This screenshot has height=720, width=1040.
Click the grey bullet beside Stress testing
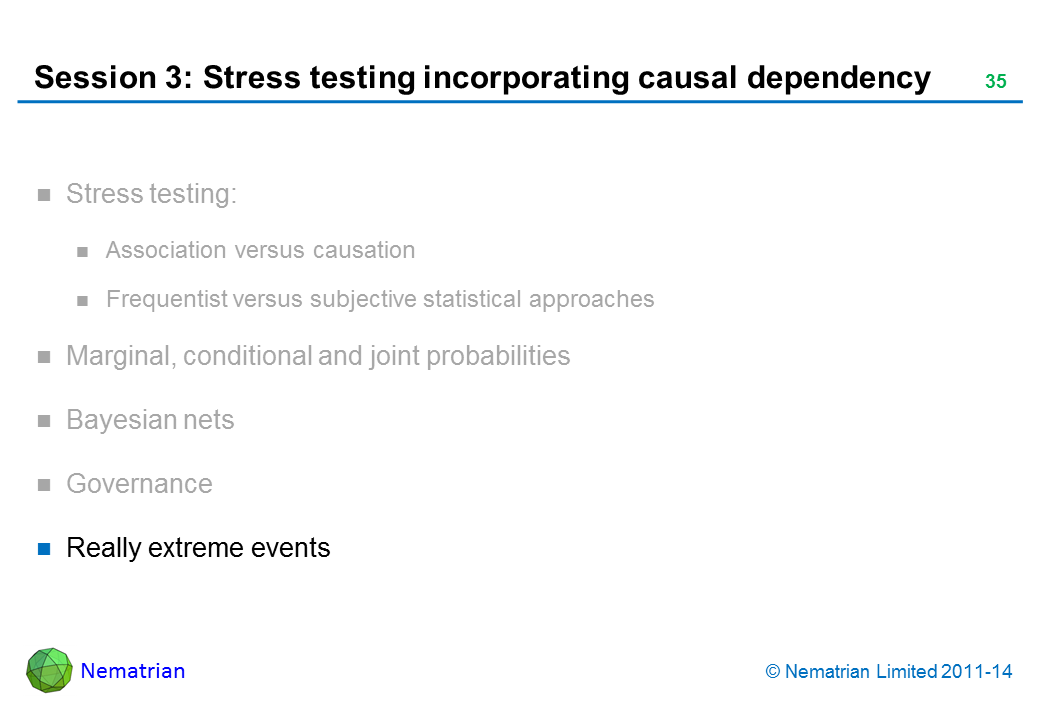[44, 195]
